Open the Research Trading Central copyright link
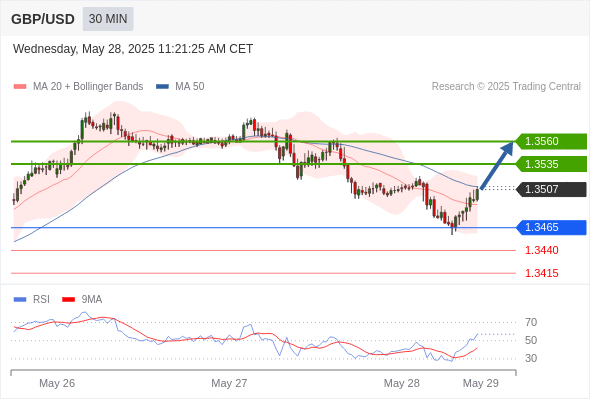Image resolution: width=590 pixels, height=400 pixels. point(506,87)
